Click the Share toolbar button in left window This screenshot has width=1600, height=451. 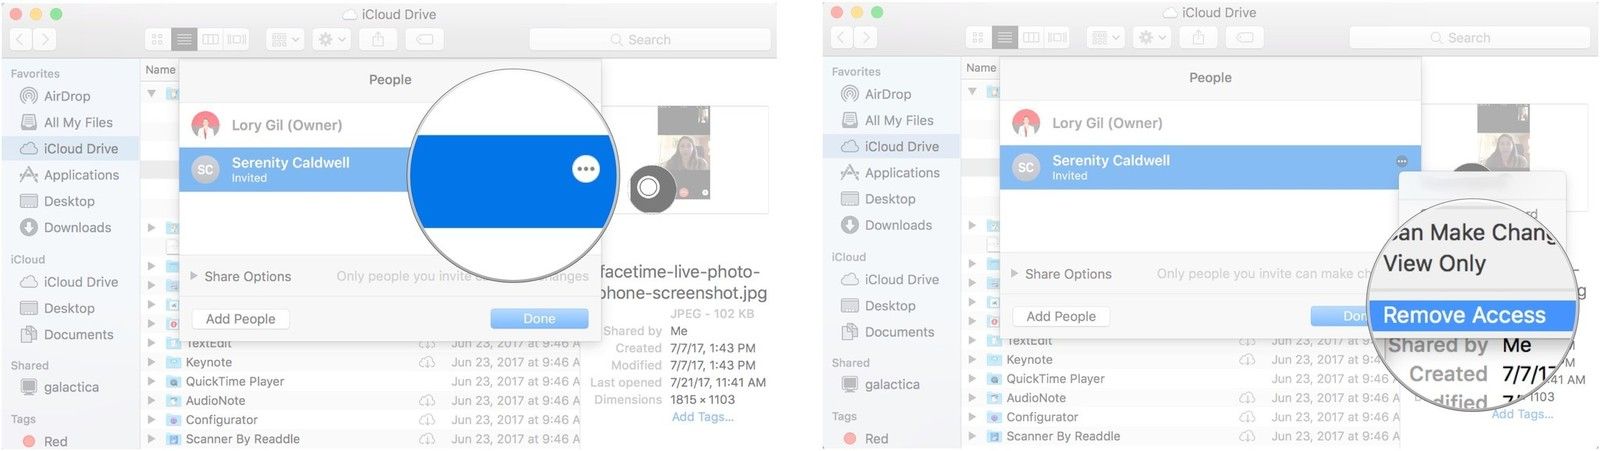pyautogui.click(x=378, y=39)
